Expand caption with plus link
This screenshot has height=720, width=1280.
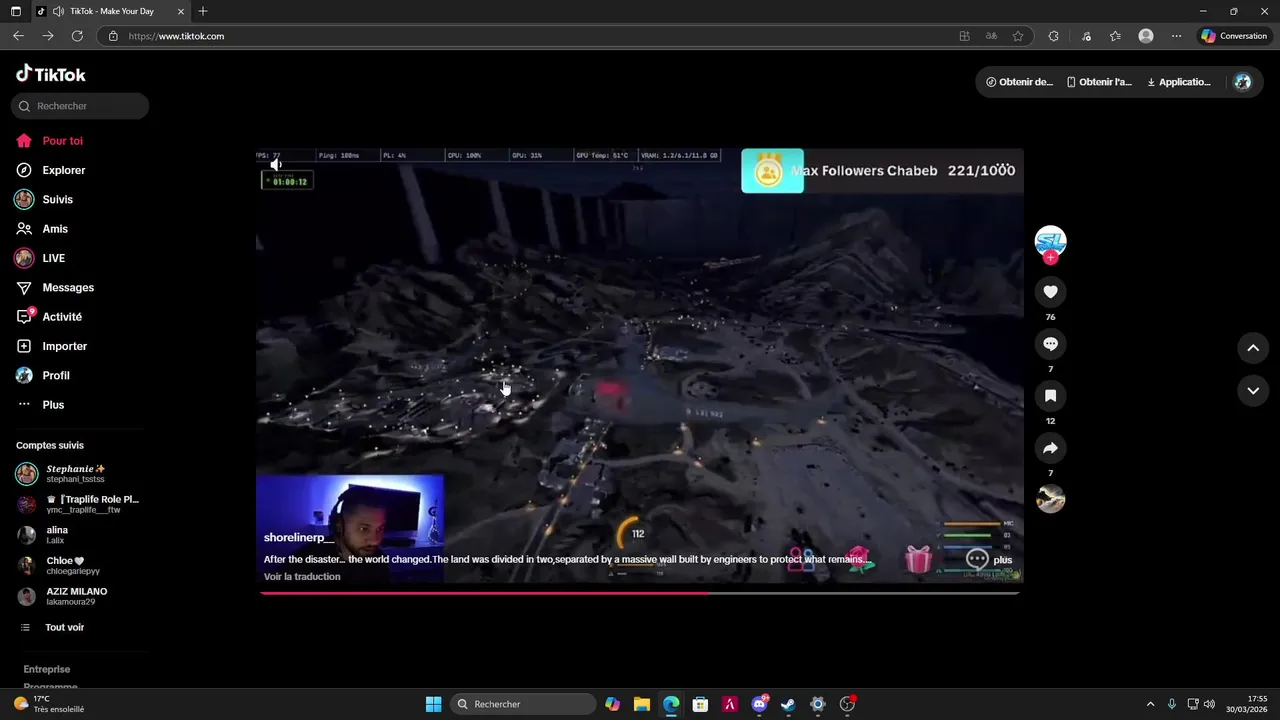click(1003, 560)
